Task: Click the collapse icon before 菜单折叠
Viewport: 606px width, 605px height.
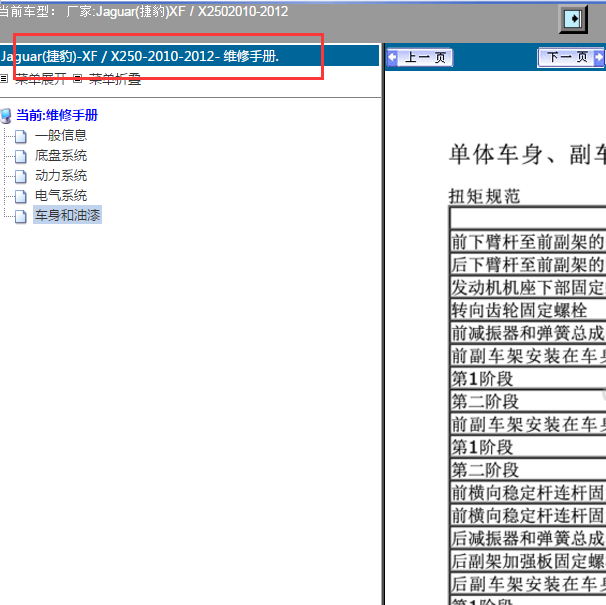Action: point(77,79)
